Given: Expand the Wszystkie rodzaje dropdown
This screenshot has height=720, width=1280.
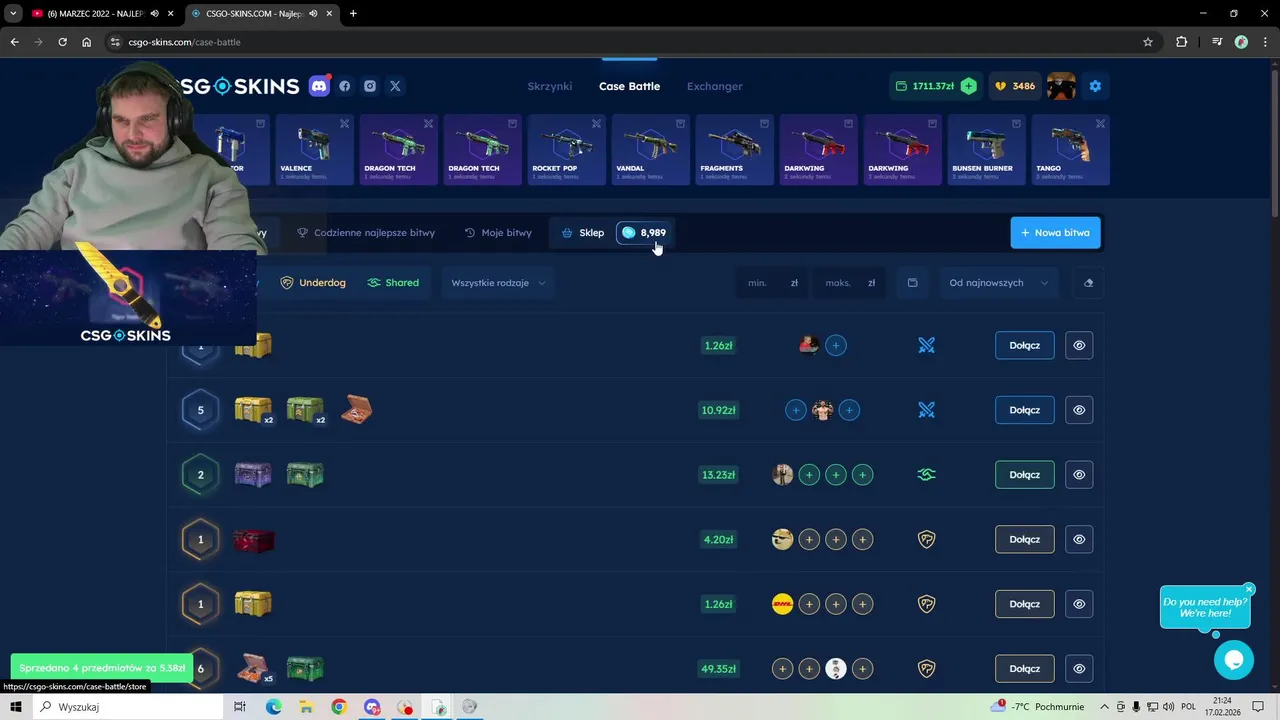Looking at the screenshot, I should pyautogui.click(x=498, y=283).
